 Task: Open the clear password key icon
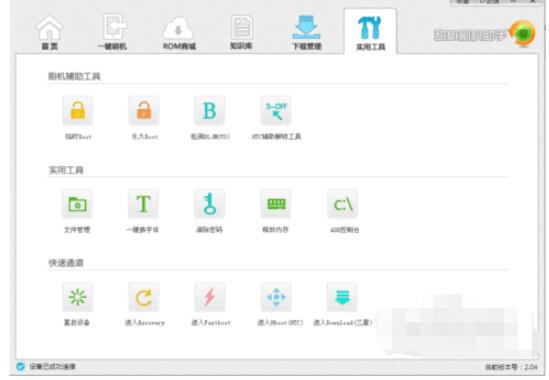(209, 204)
